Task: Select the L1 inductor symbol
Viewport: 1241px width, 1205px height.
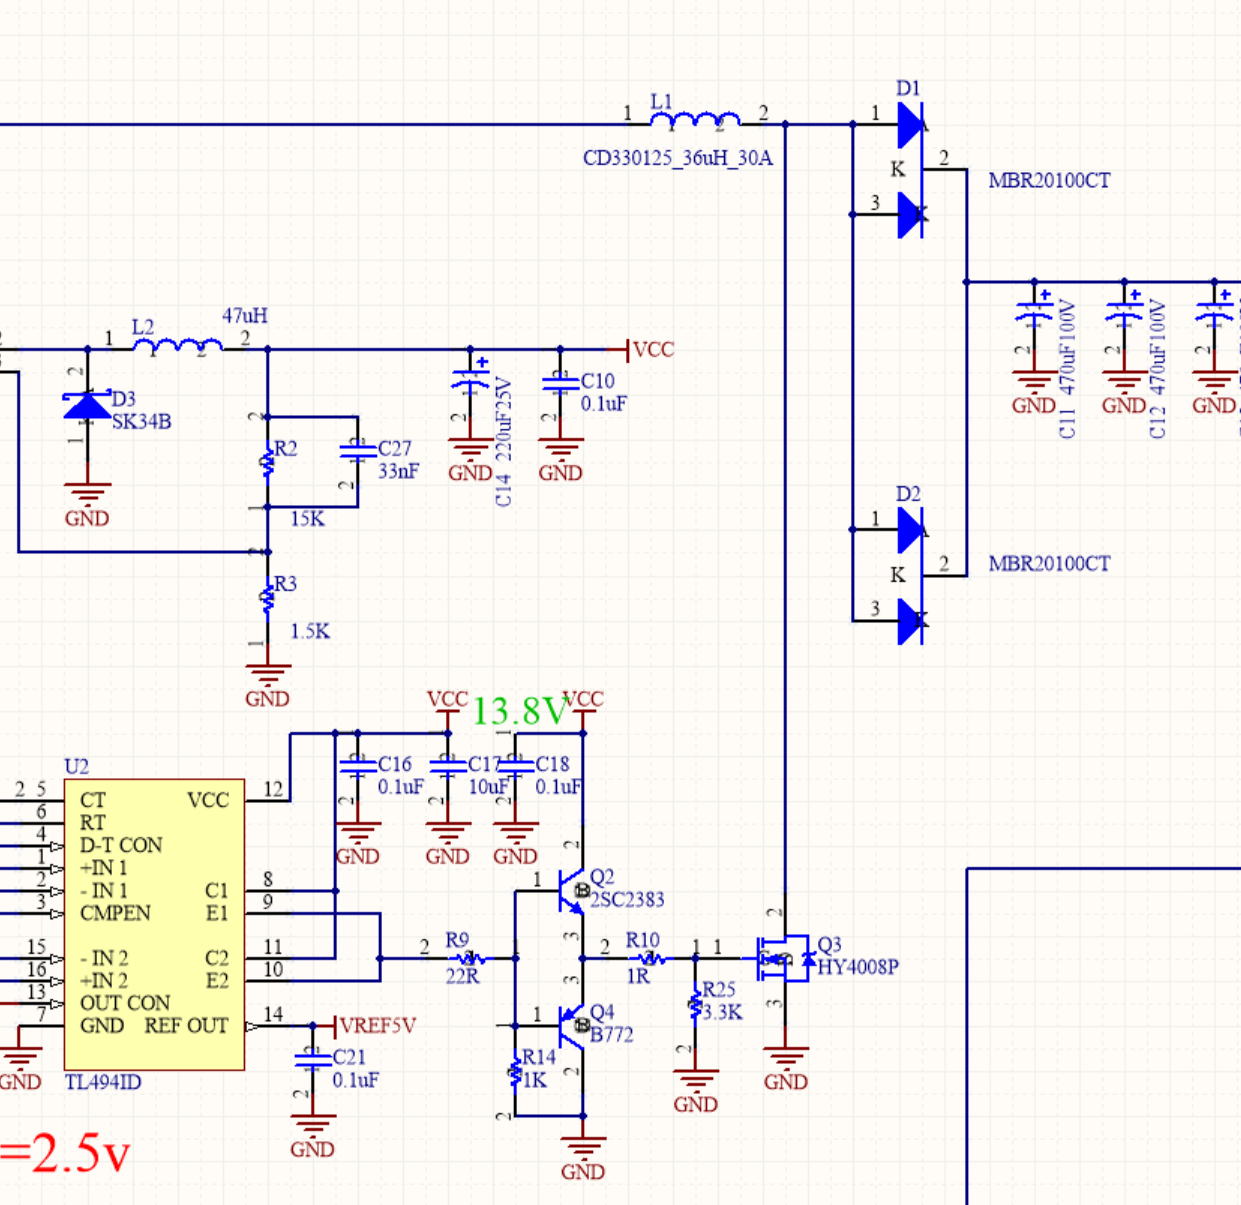Action: 695,121
